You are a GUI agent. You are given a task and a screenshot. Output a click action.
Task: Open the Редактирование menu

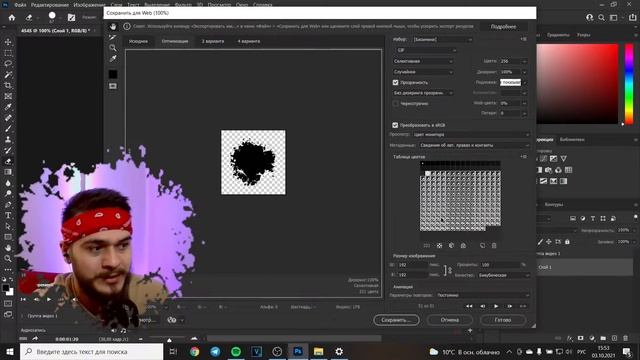(50, 5)
